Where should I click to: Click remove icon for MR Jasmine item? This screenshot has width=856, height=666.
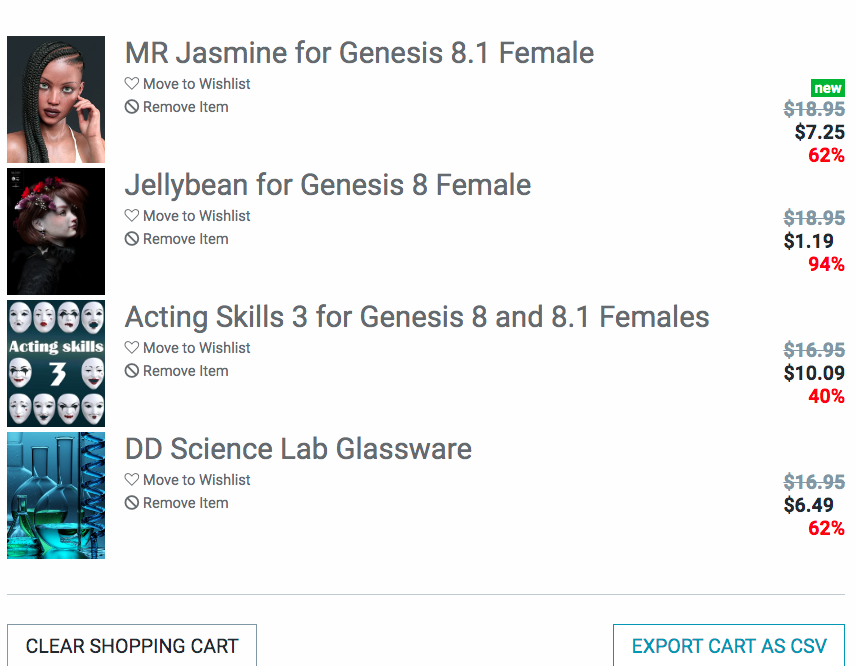131,107
